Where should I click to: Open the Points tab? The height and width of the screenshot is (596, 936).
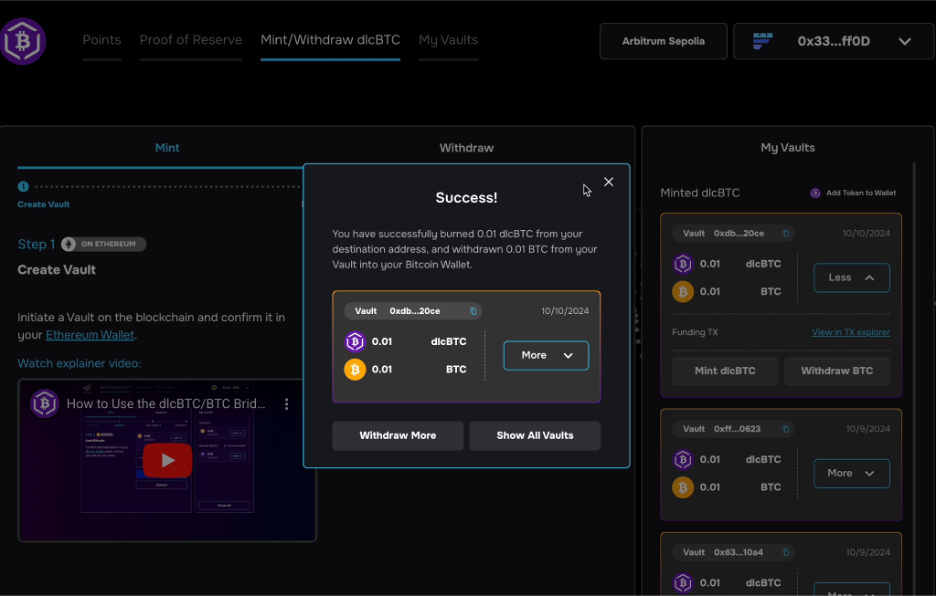coord(101,40)
